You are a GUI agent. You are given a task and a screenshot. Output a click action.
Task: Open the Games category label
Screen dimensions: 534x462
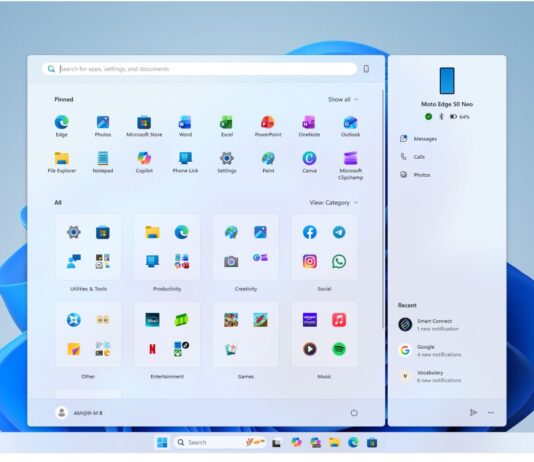[246, 376]
